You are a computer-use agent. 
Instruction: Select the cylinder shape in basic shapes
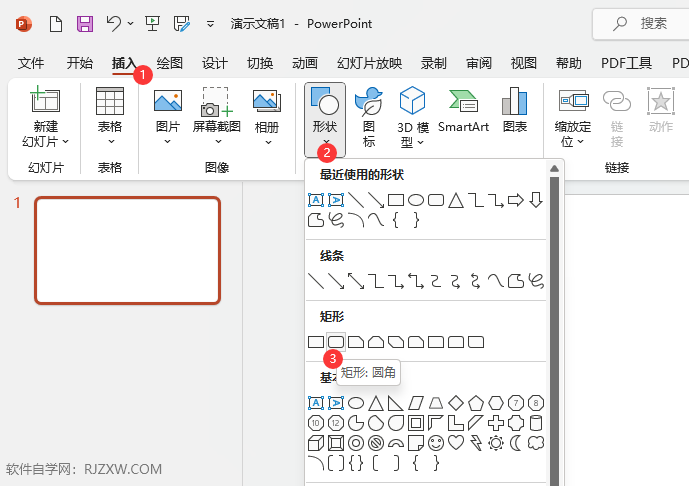point(536,423)
